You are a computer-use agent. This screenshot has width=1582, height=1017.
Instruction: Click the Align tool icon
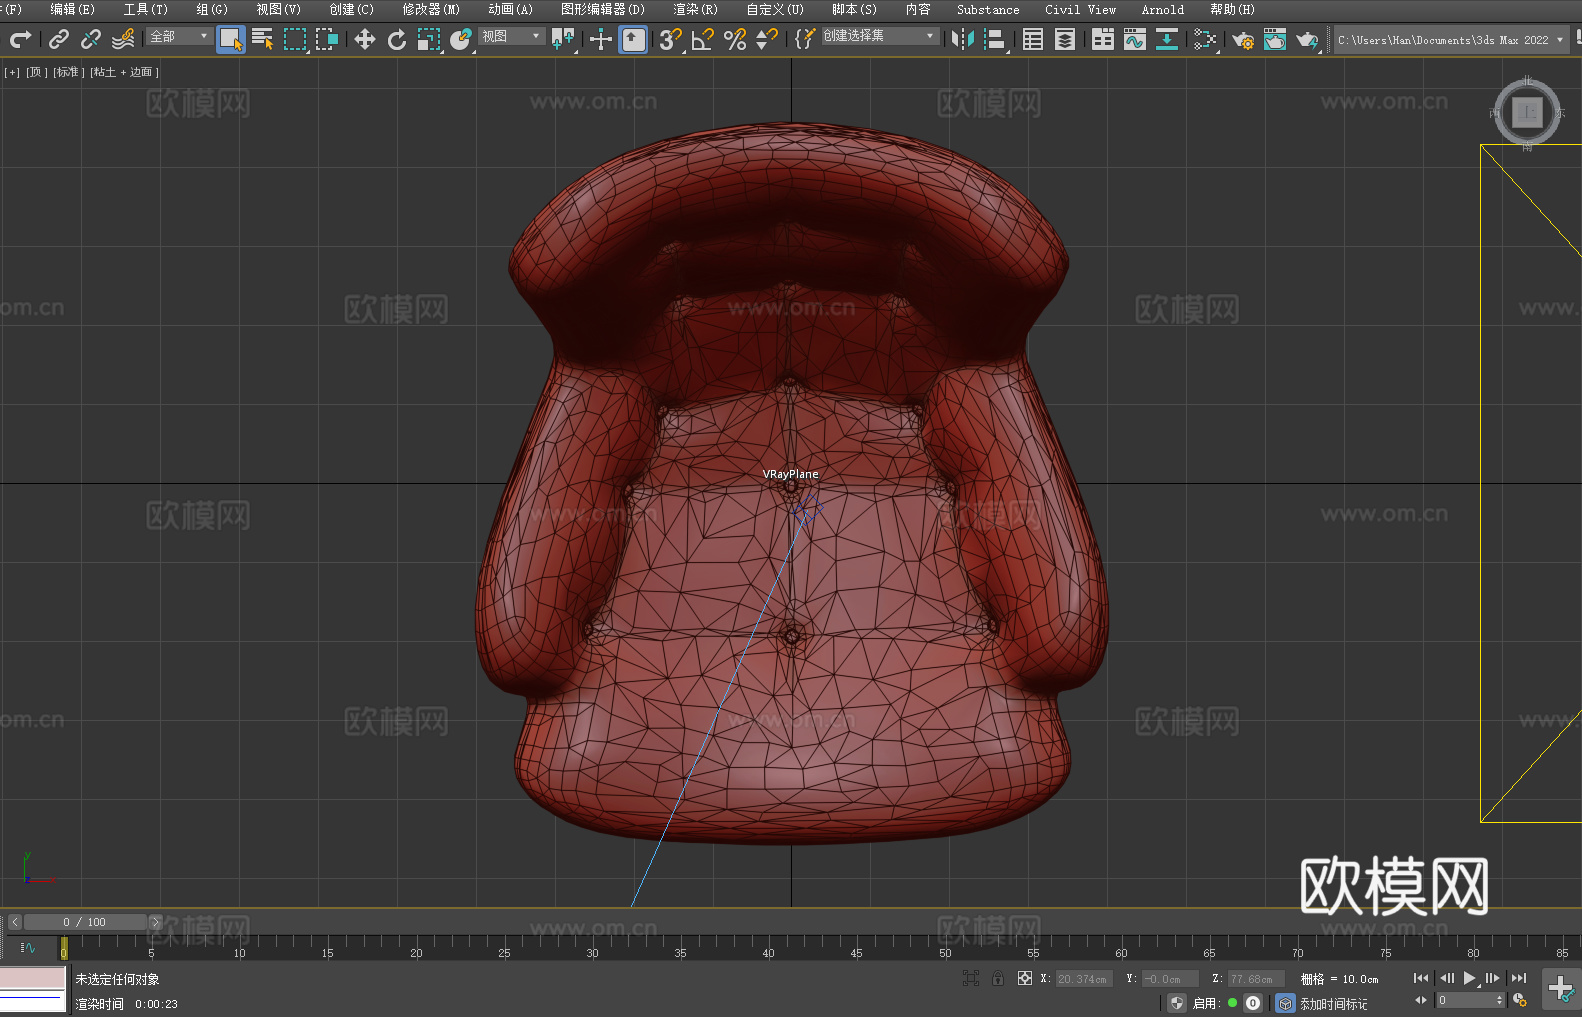[995, 39]
